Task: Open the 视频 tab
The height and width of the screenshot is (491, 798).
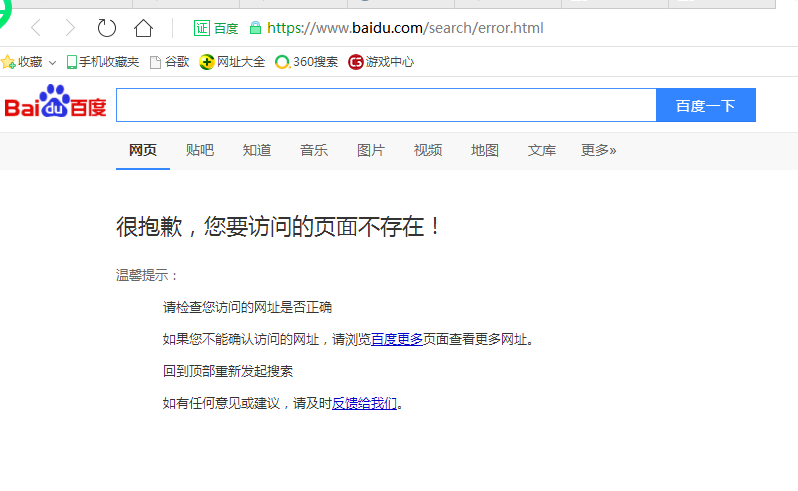Action: tap(428, 150)
